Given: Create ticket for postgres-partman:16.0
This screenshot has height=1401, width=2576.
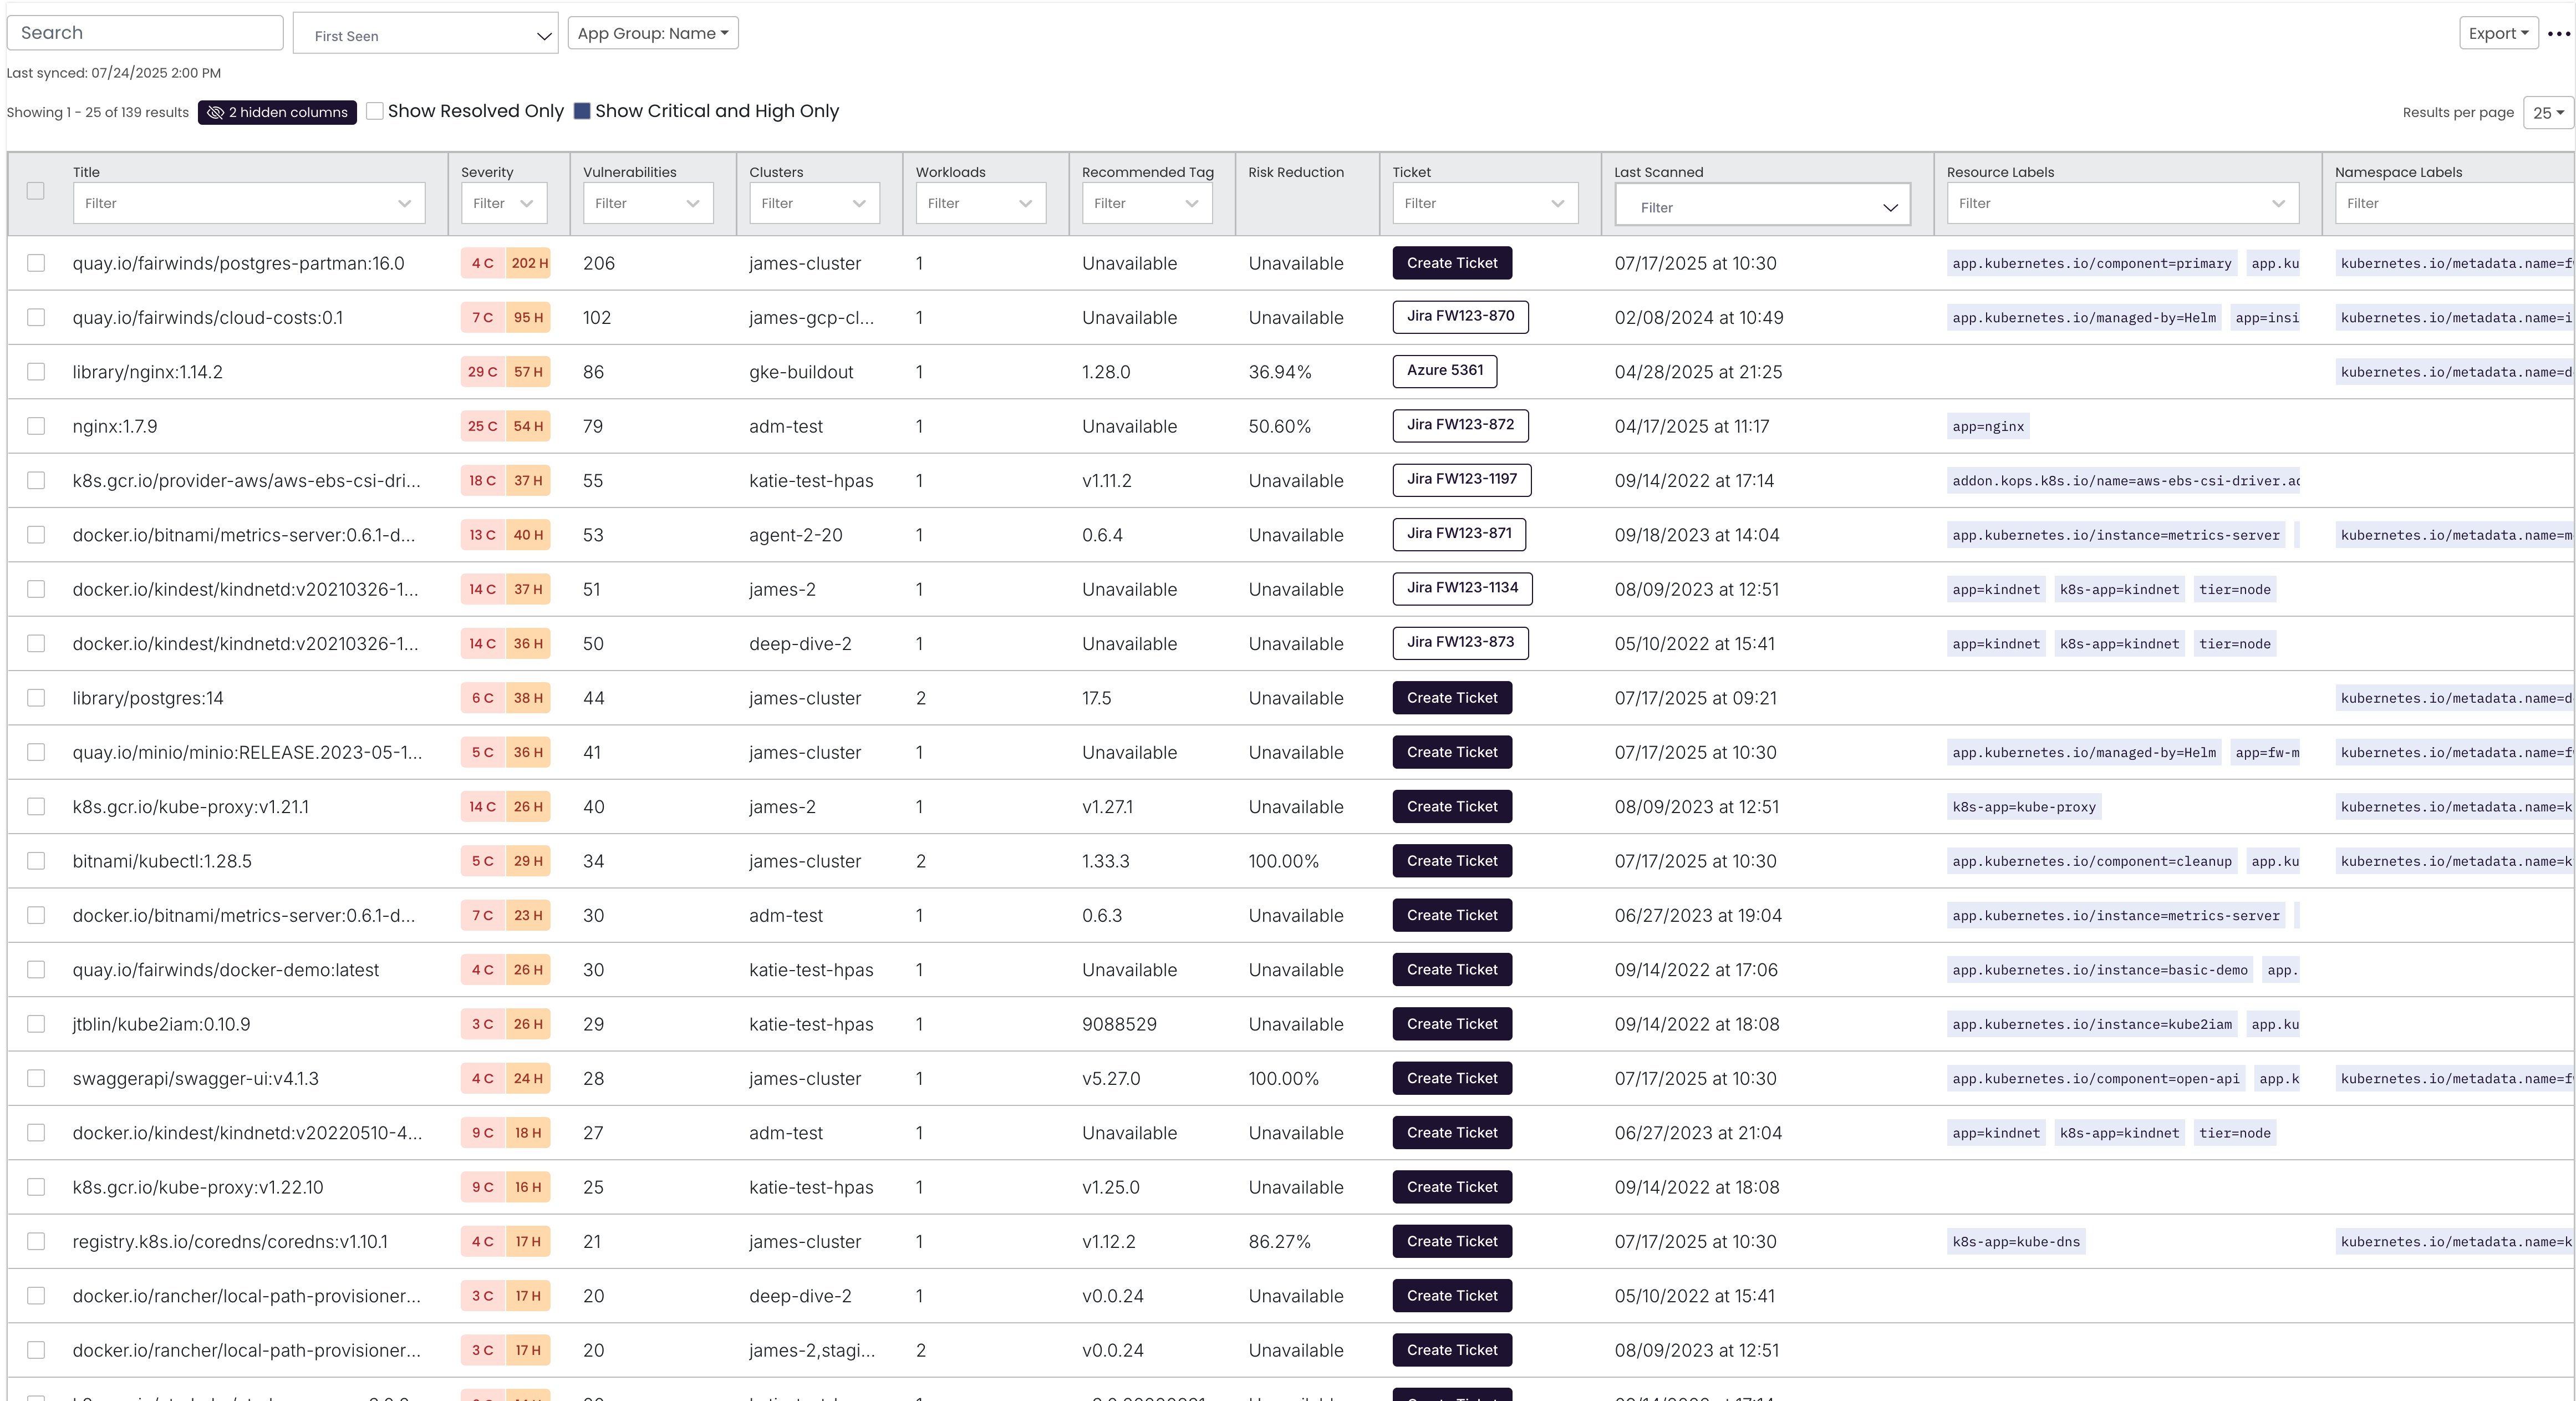Looking at the screenshot, I should click(x=1452, y=263).
